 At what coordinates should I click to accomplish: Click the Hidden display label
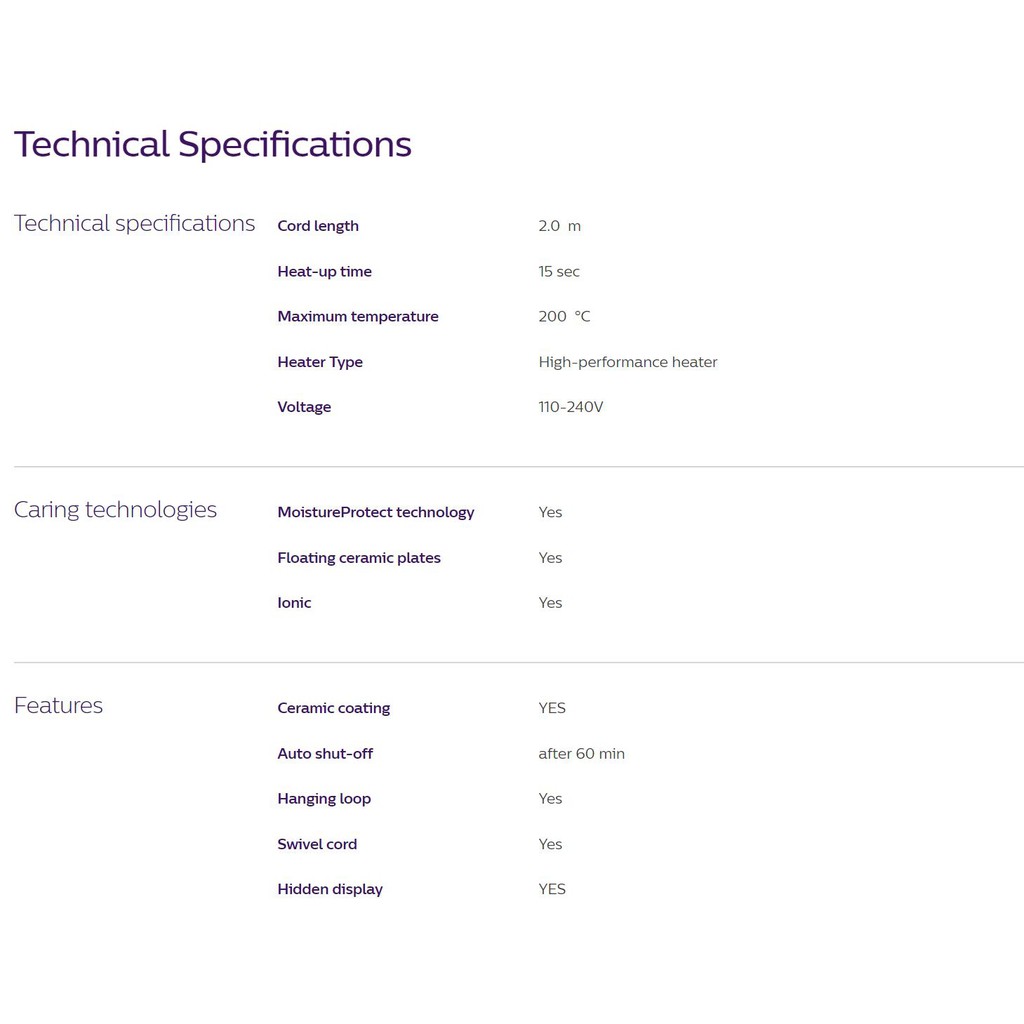(330, 889)
